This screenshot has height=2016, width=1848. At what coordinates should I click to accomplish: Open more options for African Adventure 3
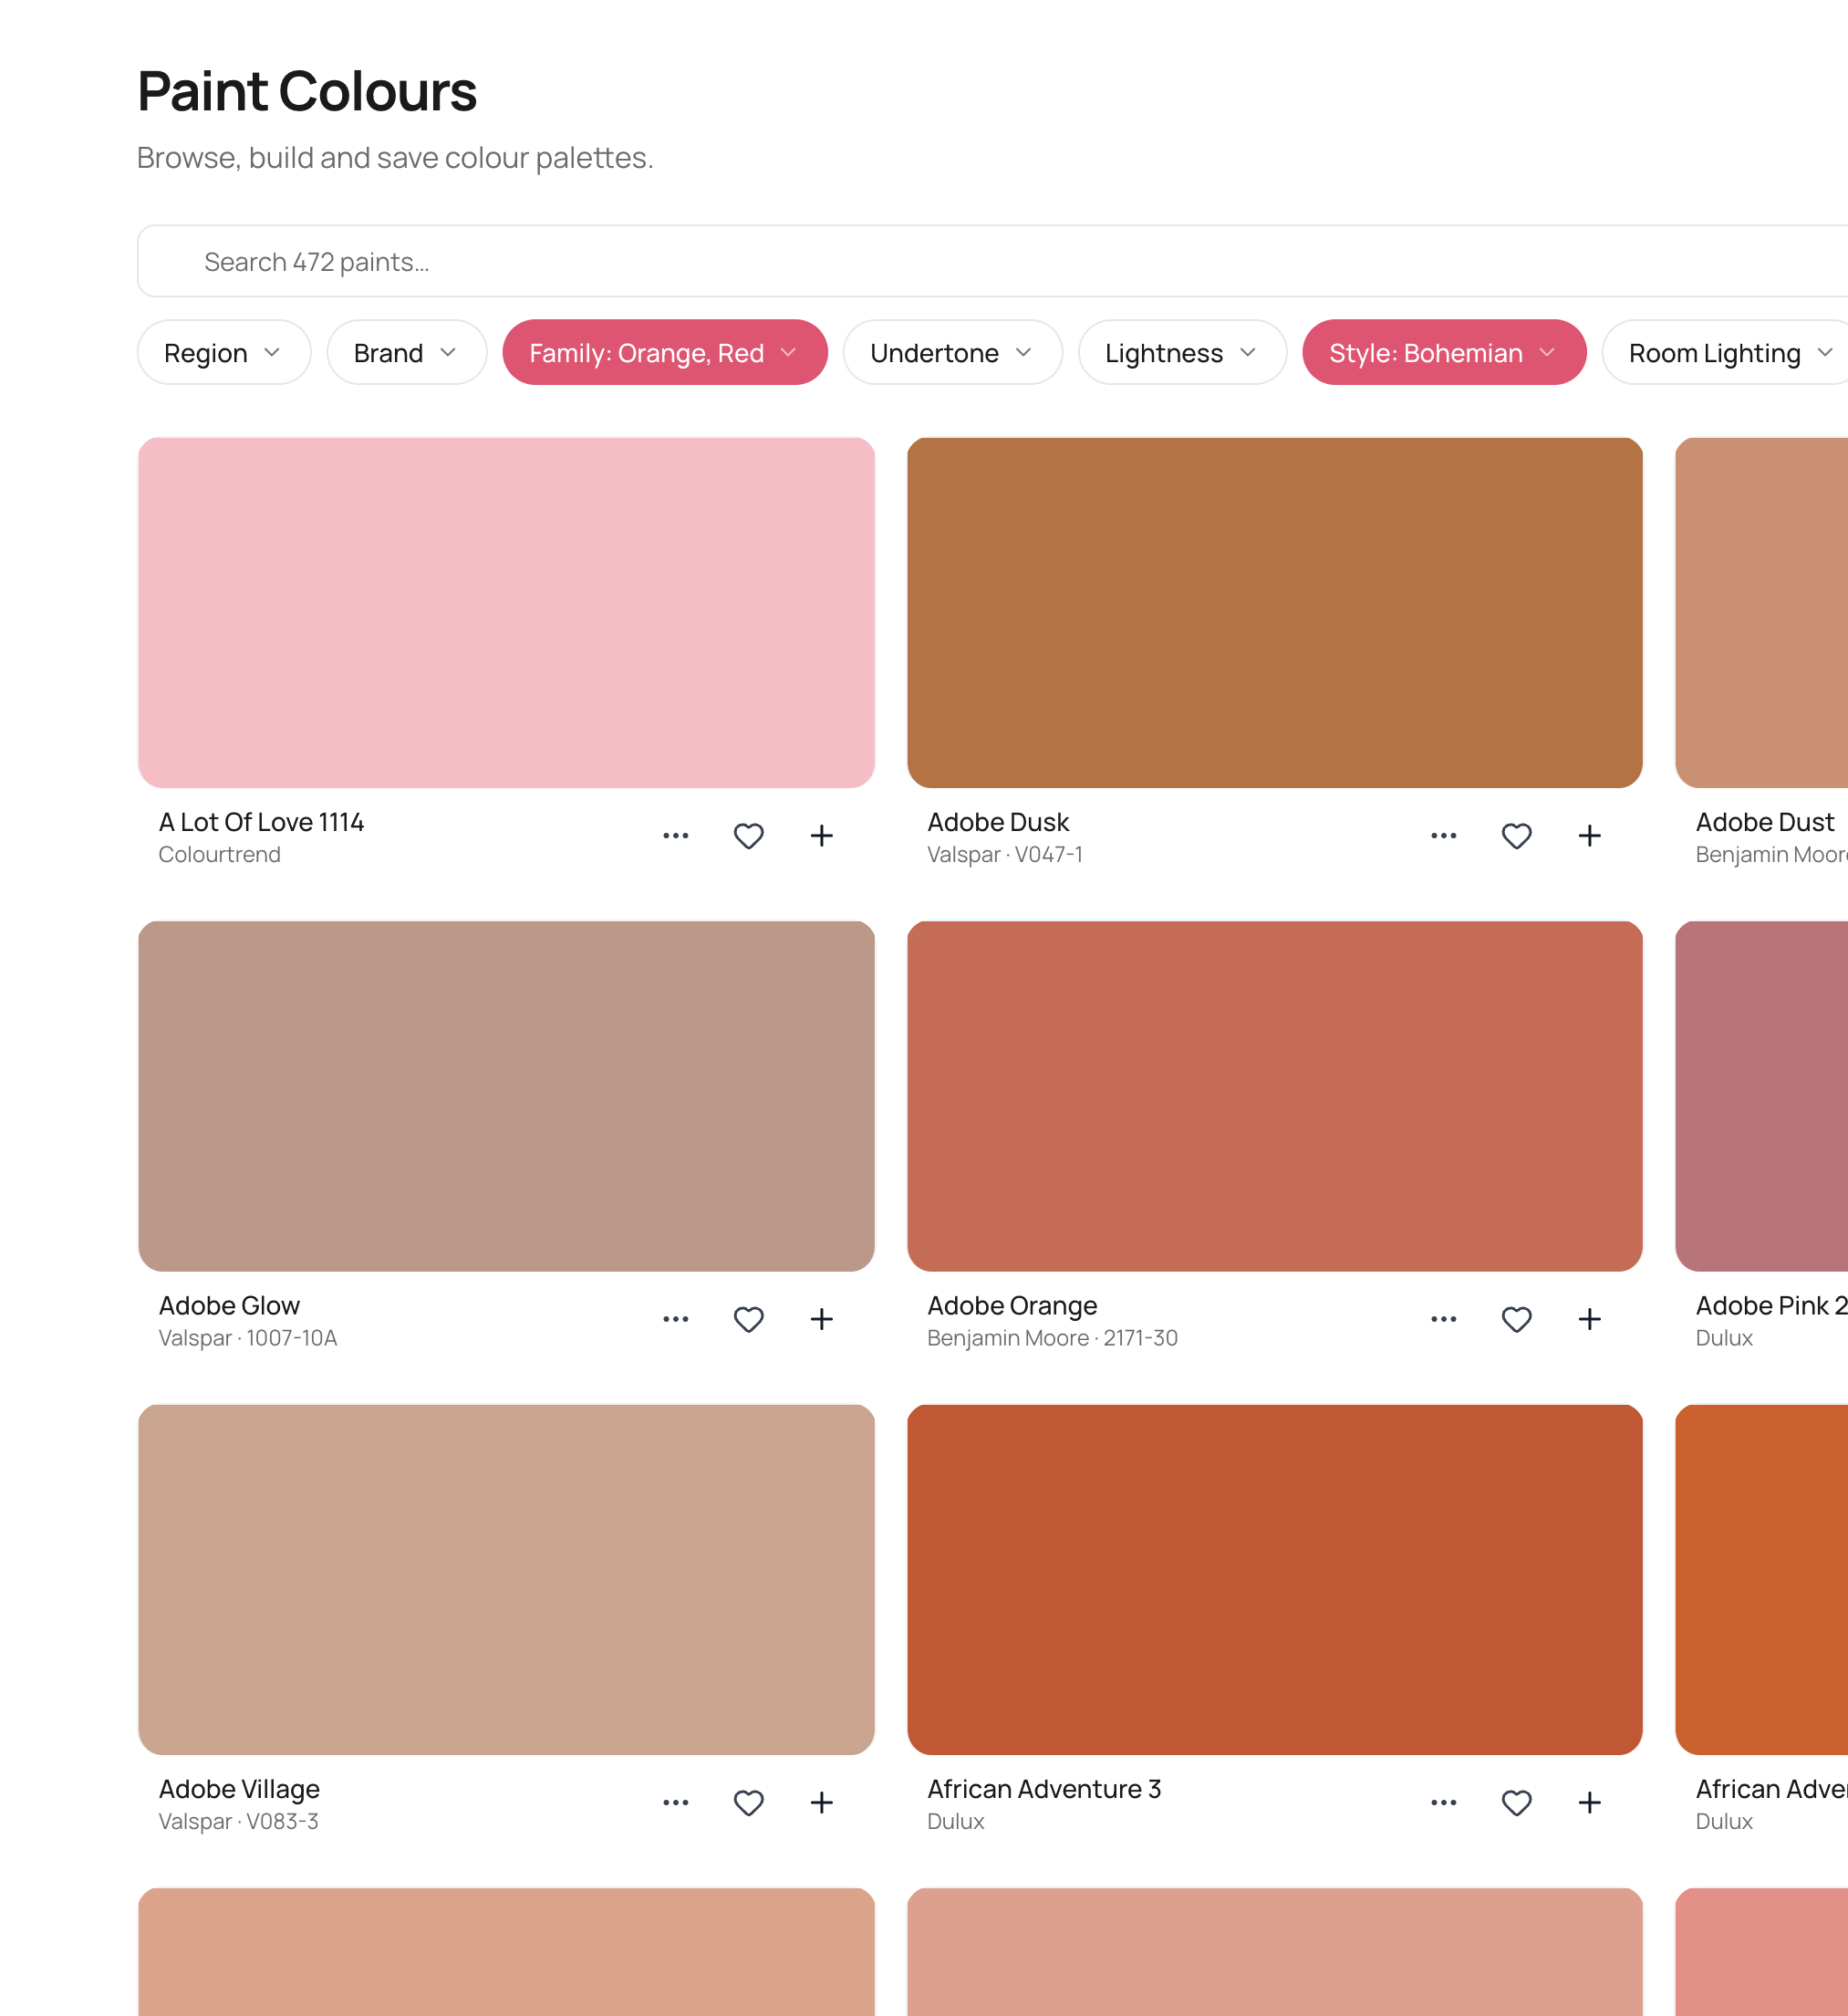(1443, 1803)
